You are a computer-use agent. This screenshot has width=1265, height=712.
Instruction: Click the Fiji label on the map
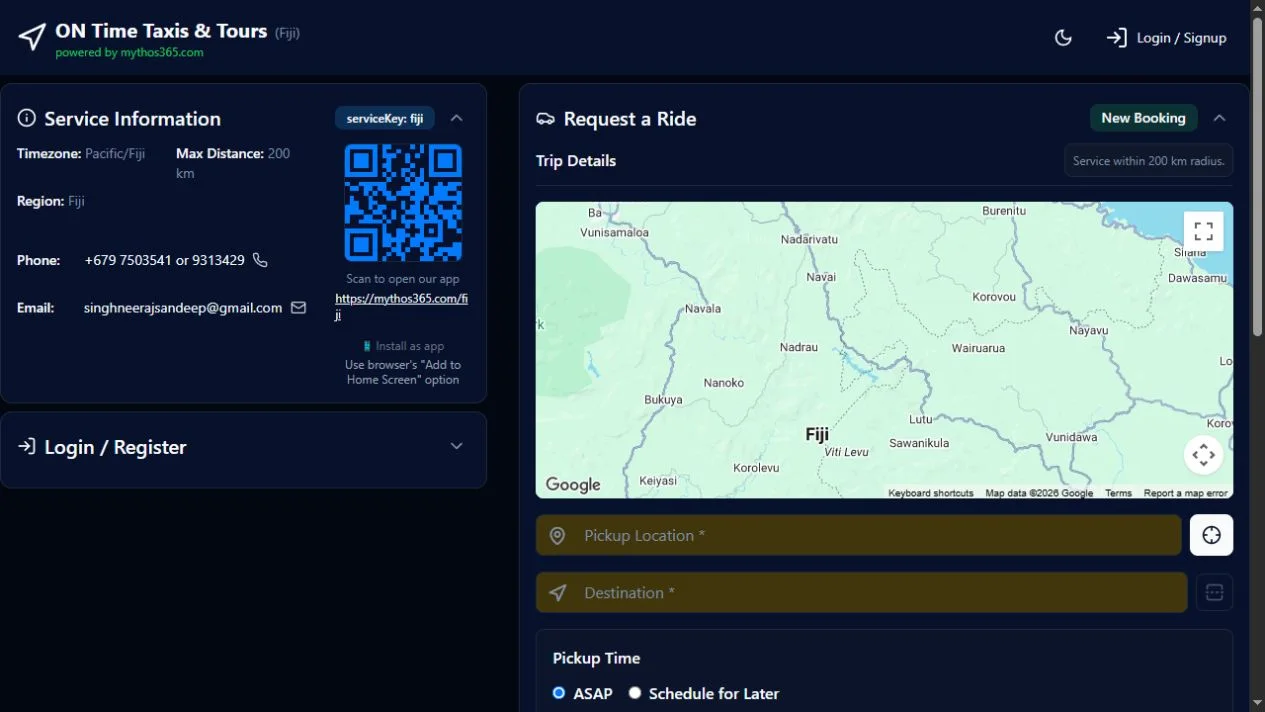tap(817, 434)
